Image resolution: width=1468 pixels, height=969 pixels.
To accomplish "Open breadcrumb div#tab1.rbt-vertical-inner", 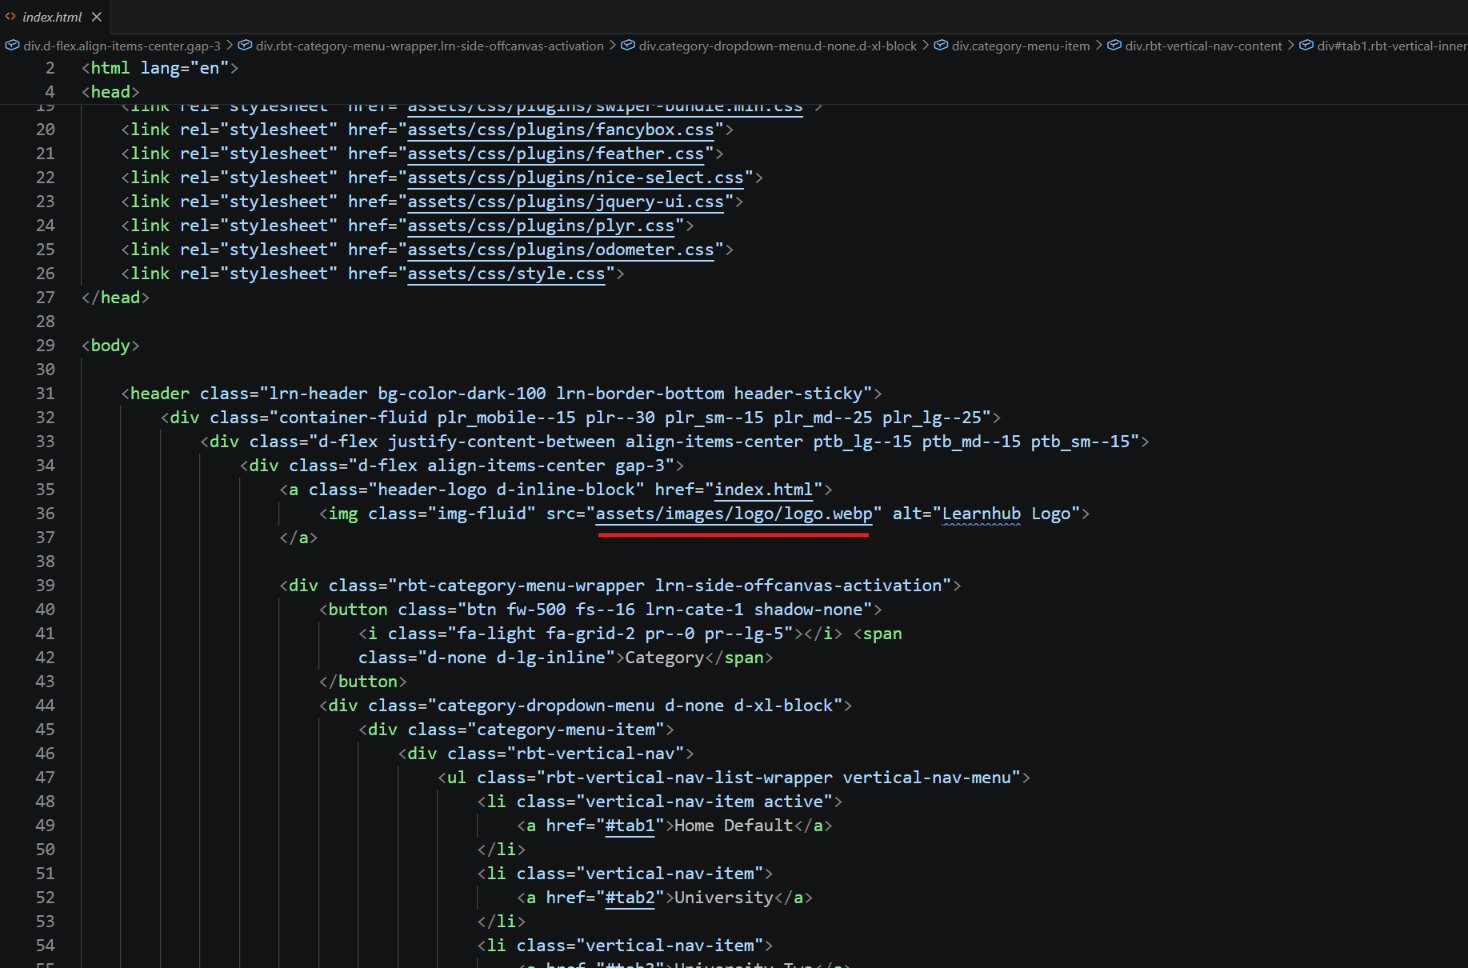I will [x=1383, y=46].
